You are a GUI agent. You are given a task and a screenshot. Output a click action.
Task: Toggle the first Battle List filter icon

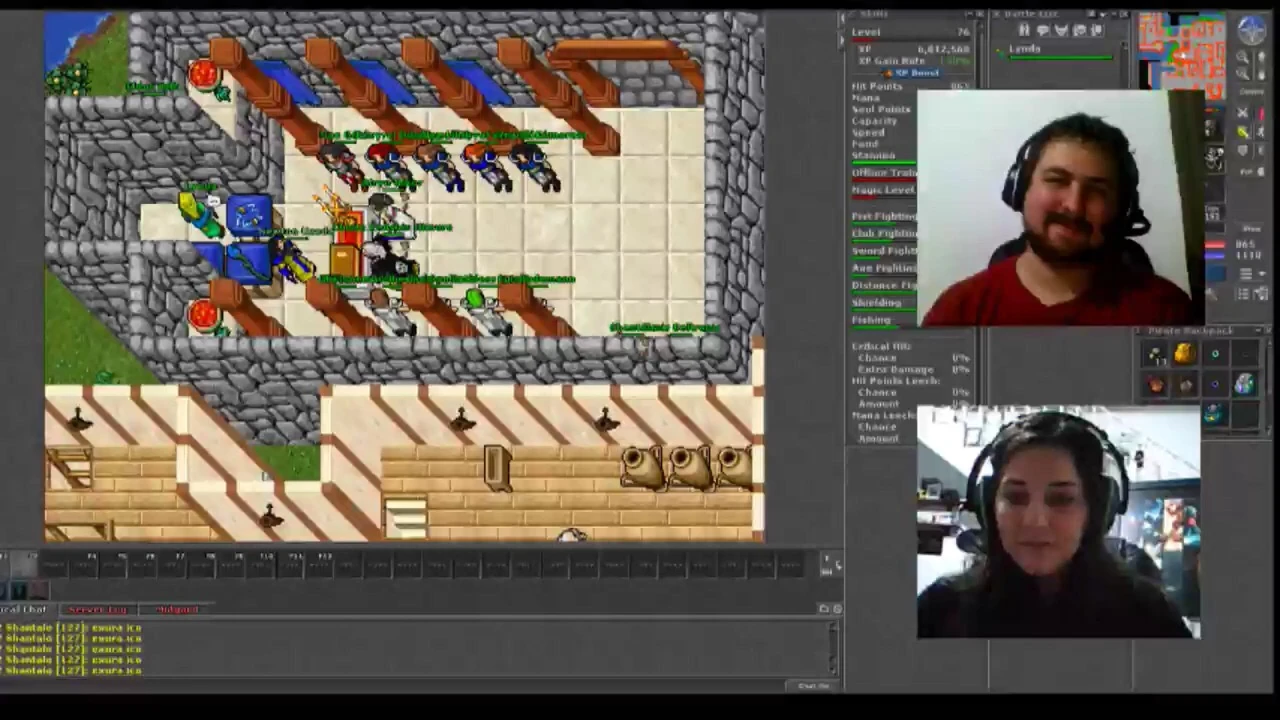[x=1022, y=30]
